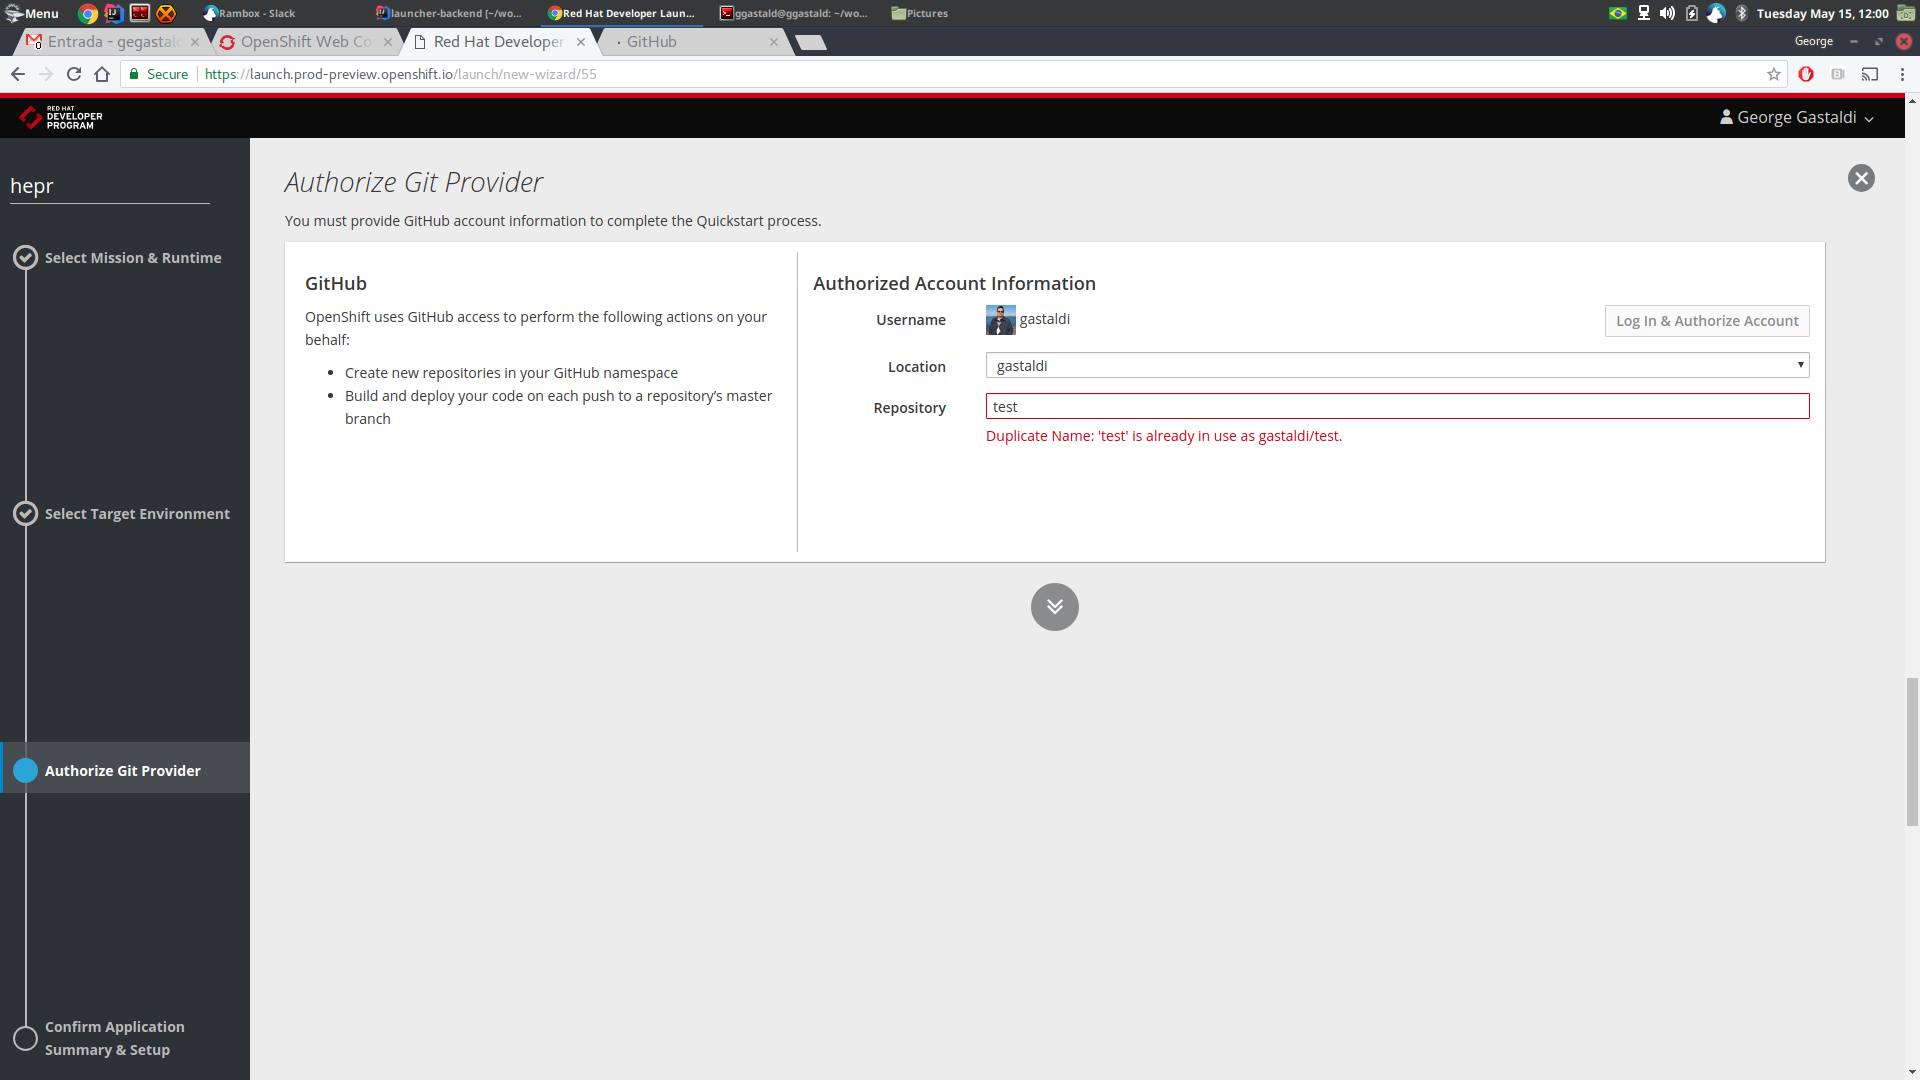Click the red AdBlock hand extension icon
This screenshot has height=1080, width=1920.
pyautogui.click(x=1807, y=74)
